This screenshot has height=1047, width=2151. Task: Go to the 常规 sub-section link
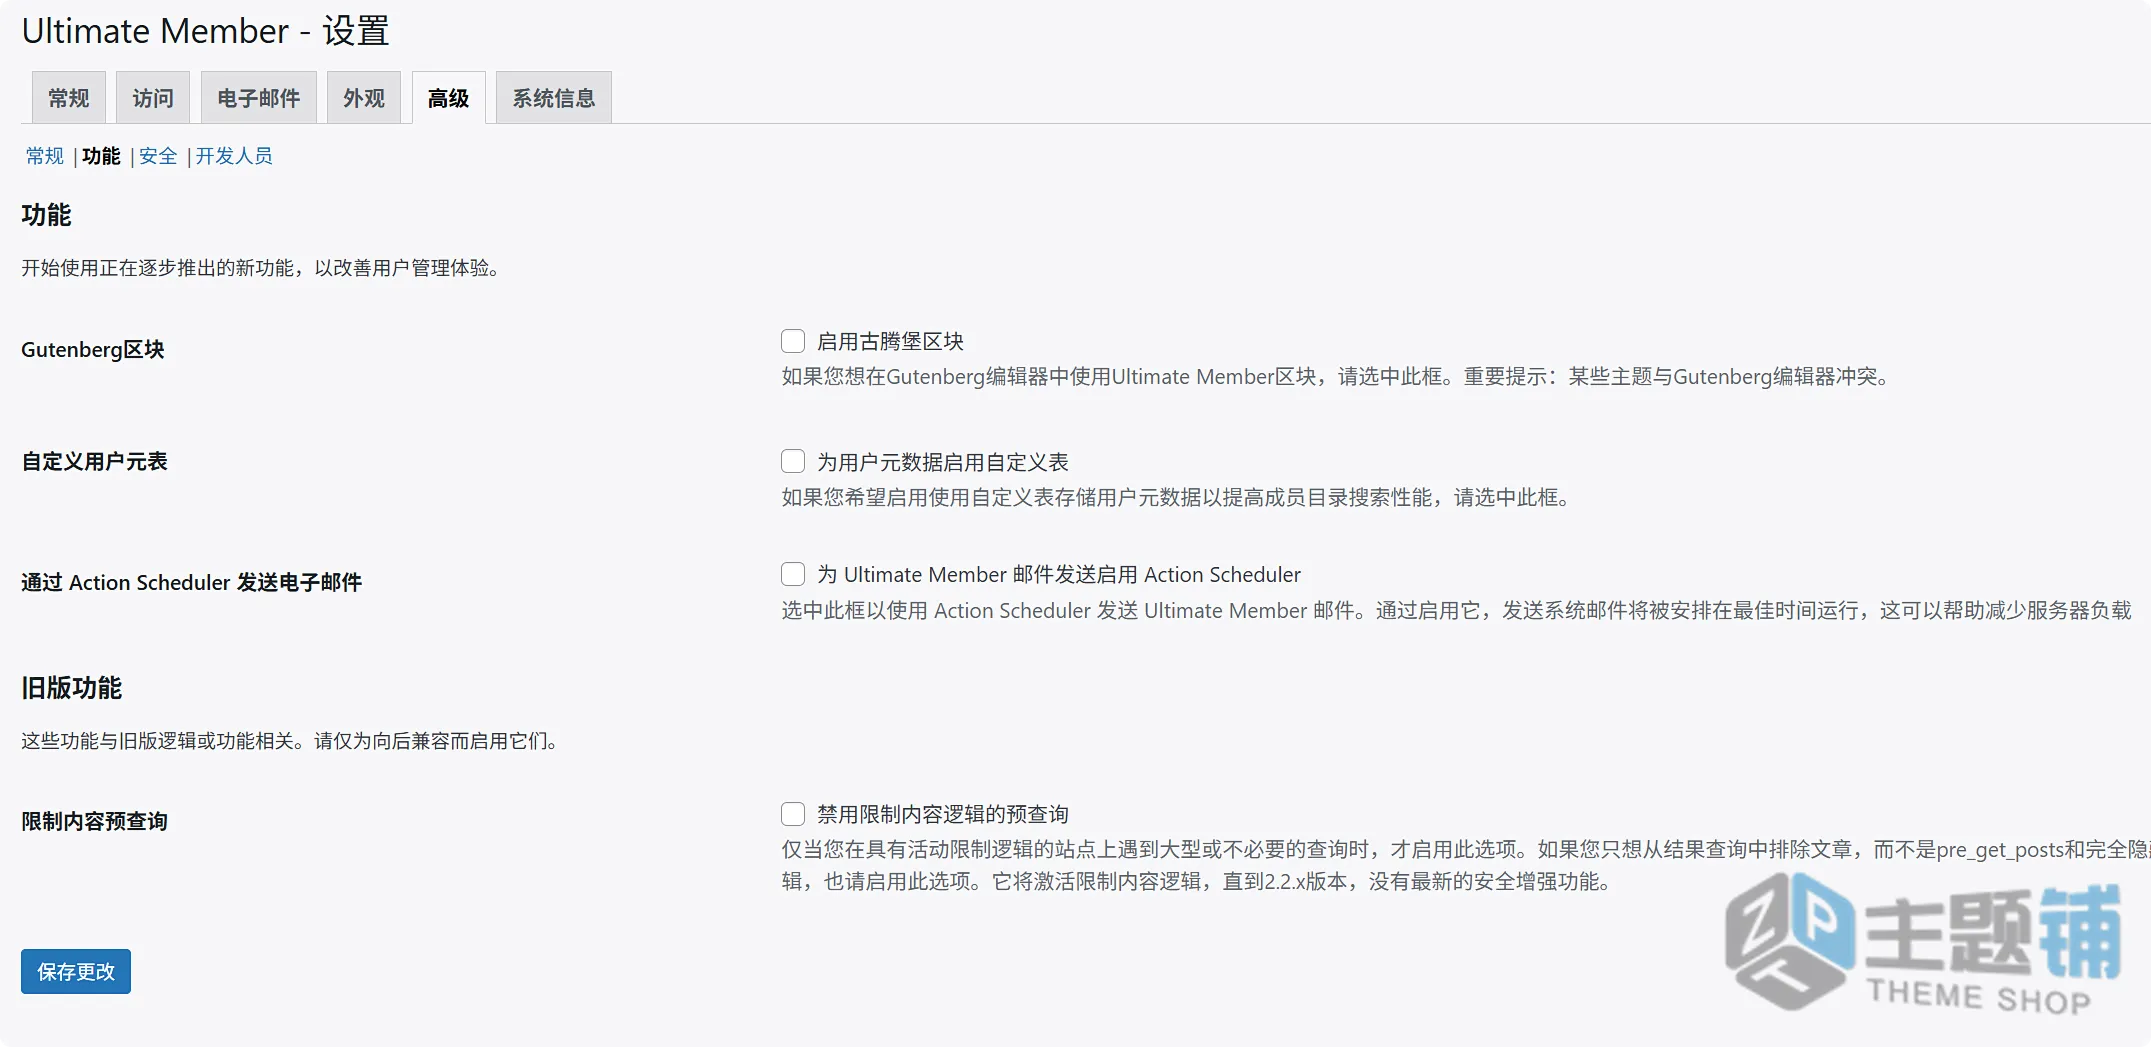pos(45,156)
